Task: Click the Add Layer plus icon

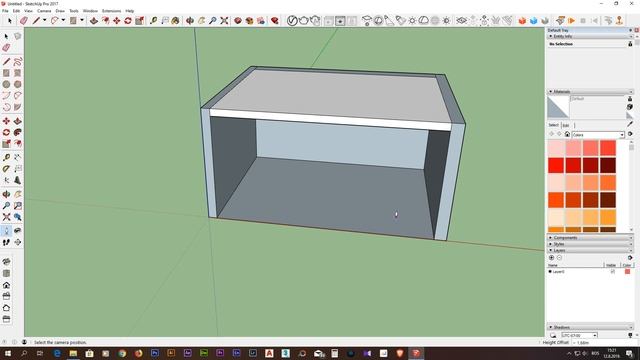Action: tap(551, 258)
